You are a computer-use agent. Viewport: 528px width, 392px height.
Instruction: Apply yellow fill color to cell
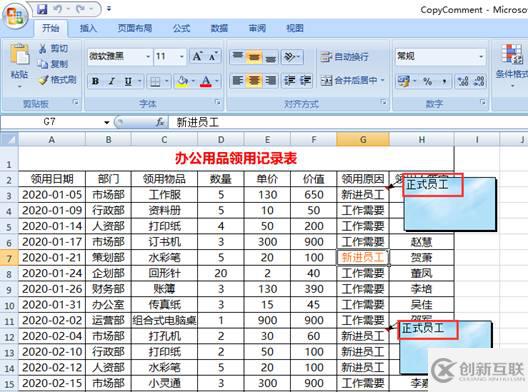(x=182, y=81)
